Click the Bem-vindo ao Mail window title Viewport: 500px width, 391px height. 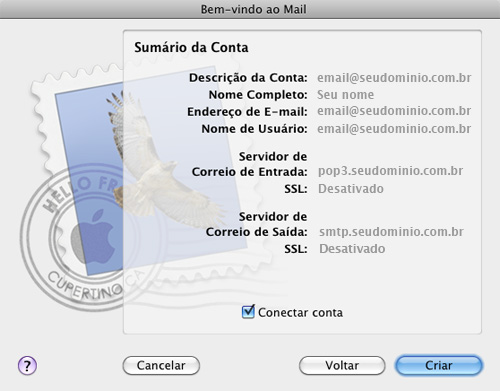[253, 9]
